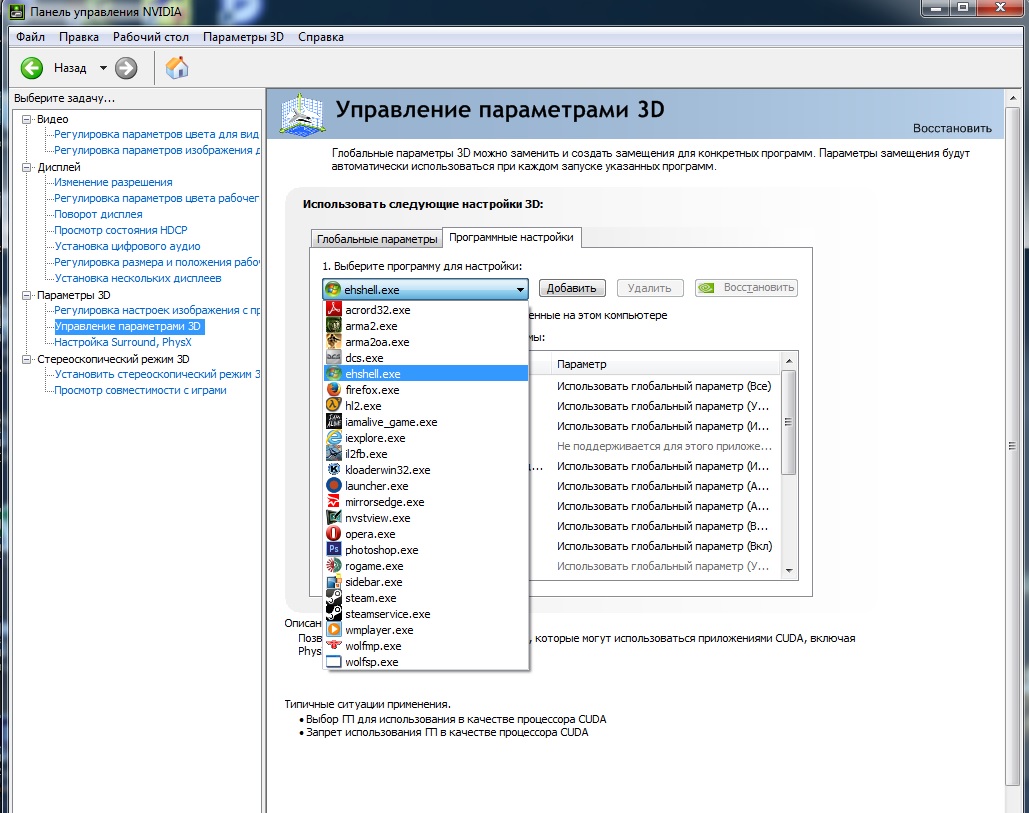Viewport: 1029px width, 813px height.
Task: Select wolfsp.exe icon in program list
Action: coord(334,662)
